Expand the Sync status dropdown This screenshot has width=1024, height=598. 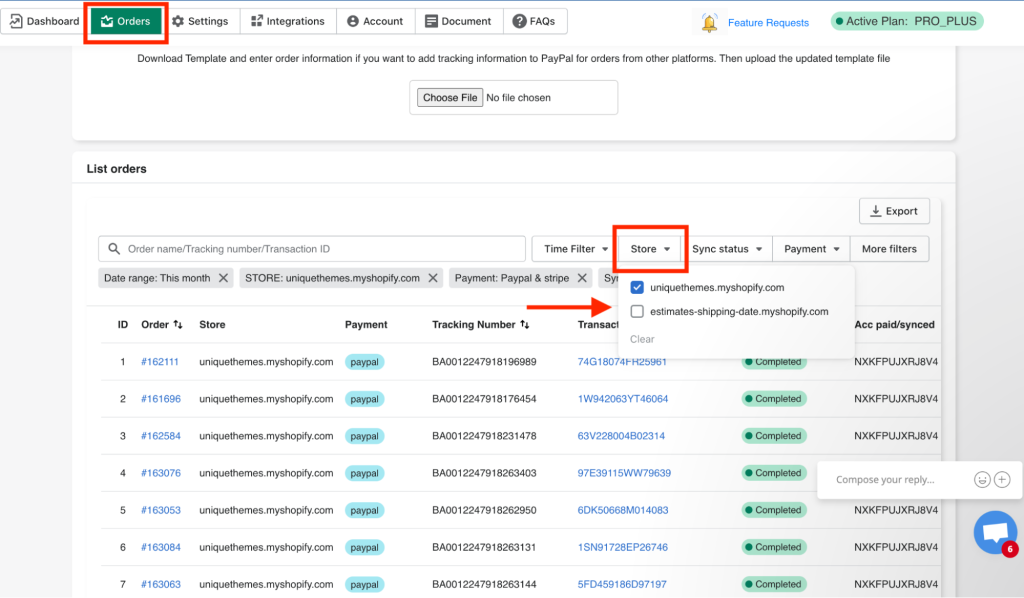point(728,248)
